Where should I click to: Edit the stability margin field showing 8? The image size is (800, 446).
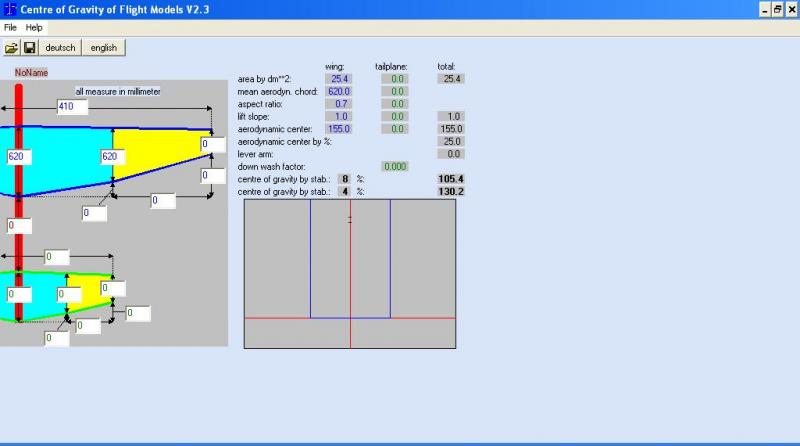[x=343, y=178]
